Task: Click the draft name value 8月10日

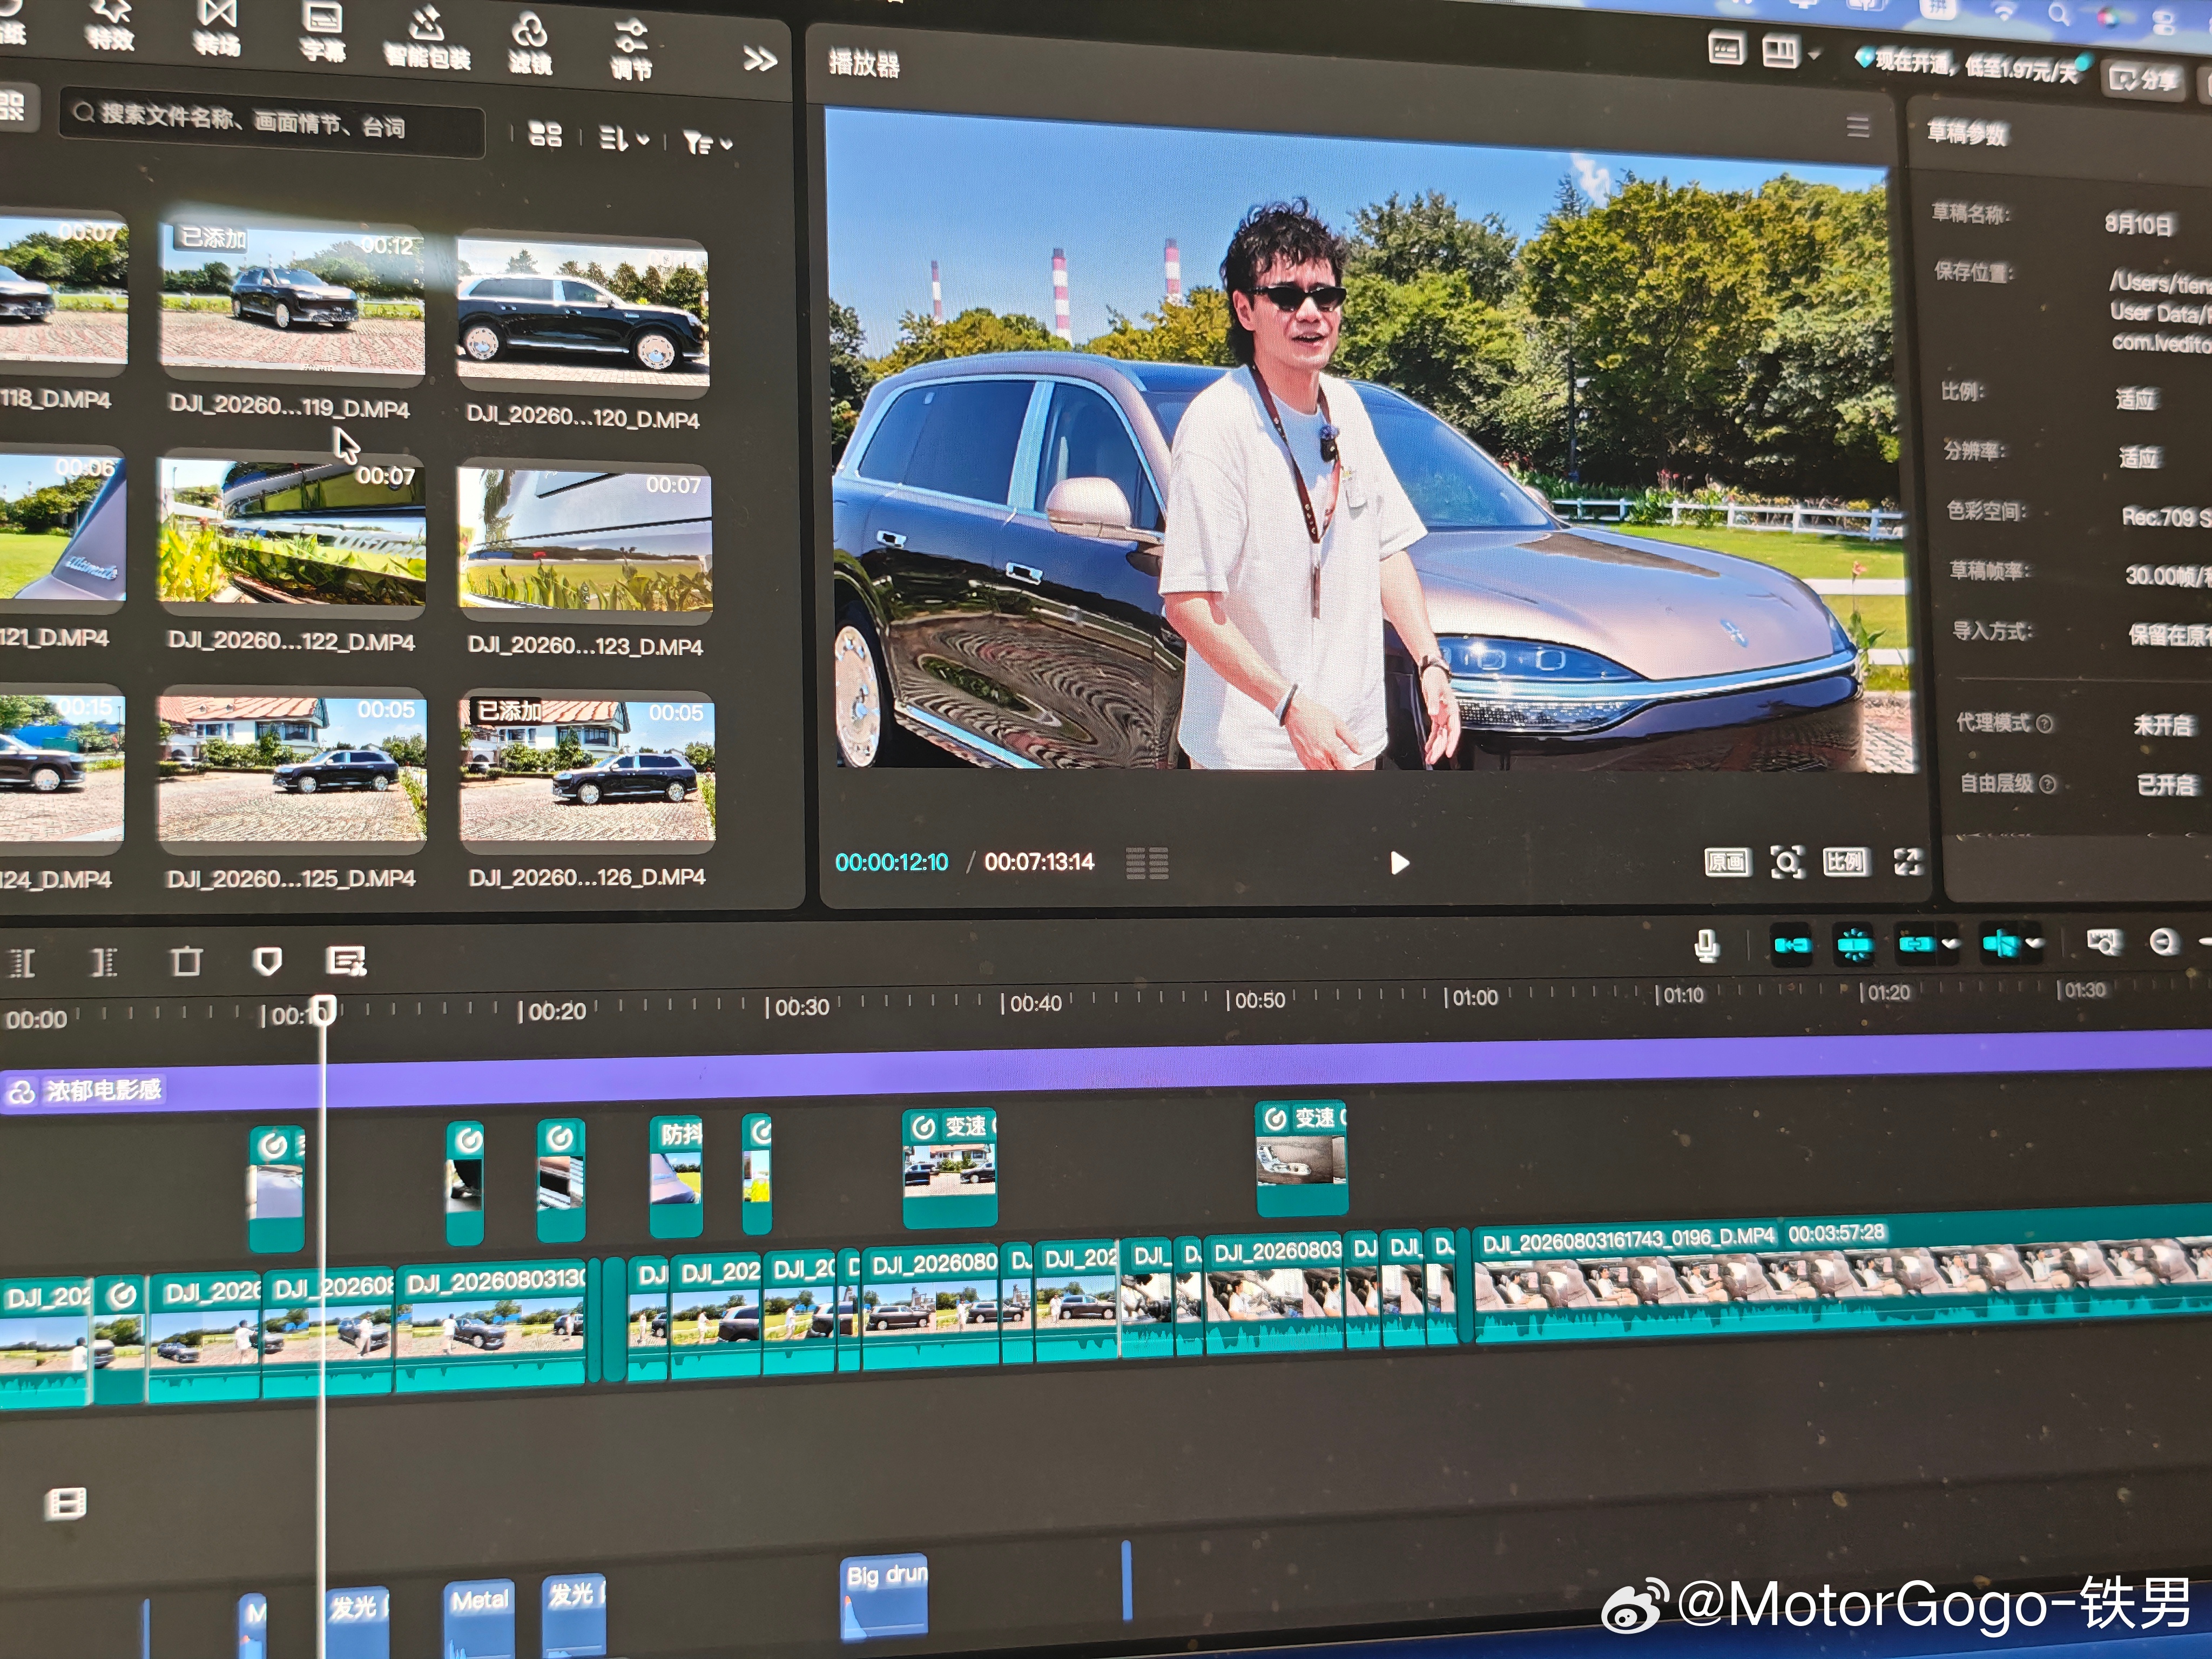Action: [x=2138, y=224]
